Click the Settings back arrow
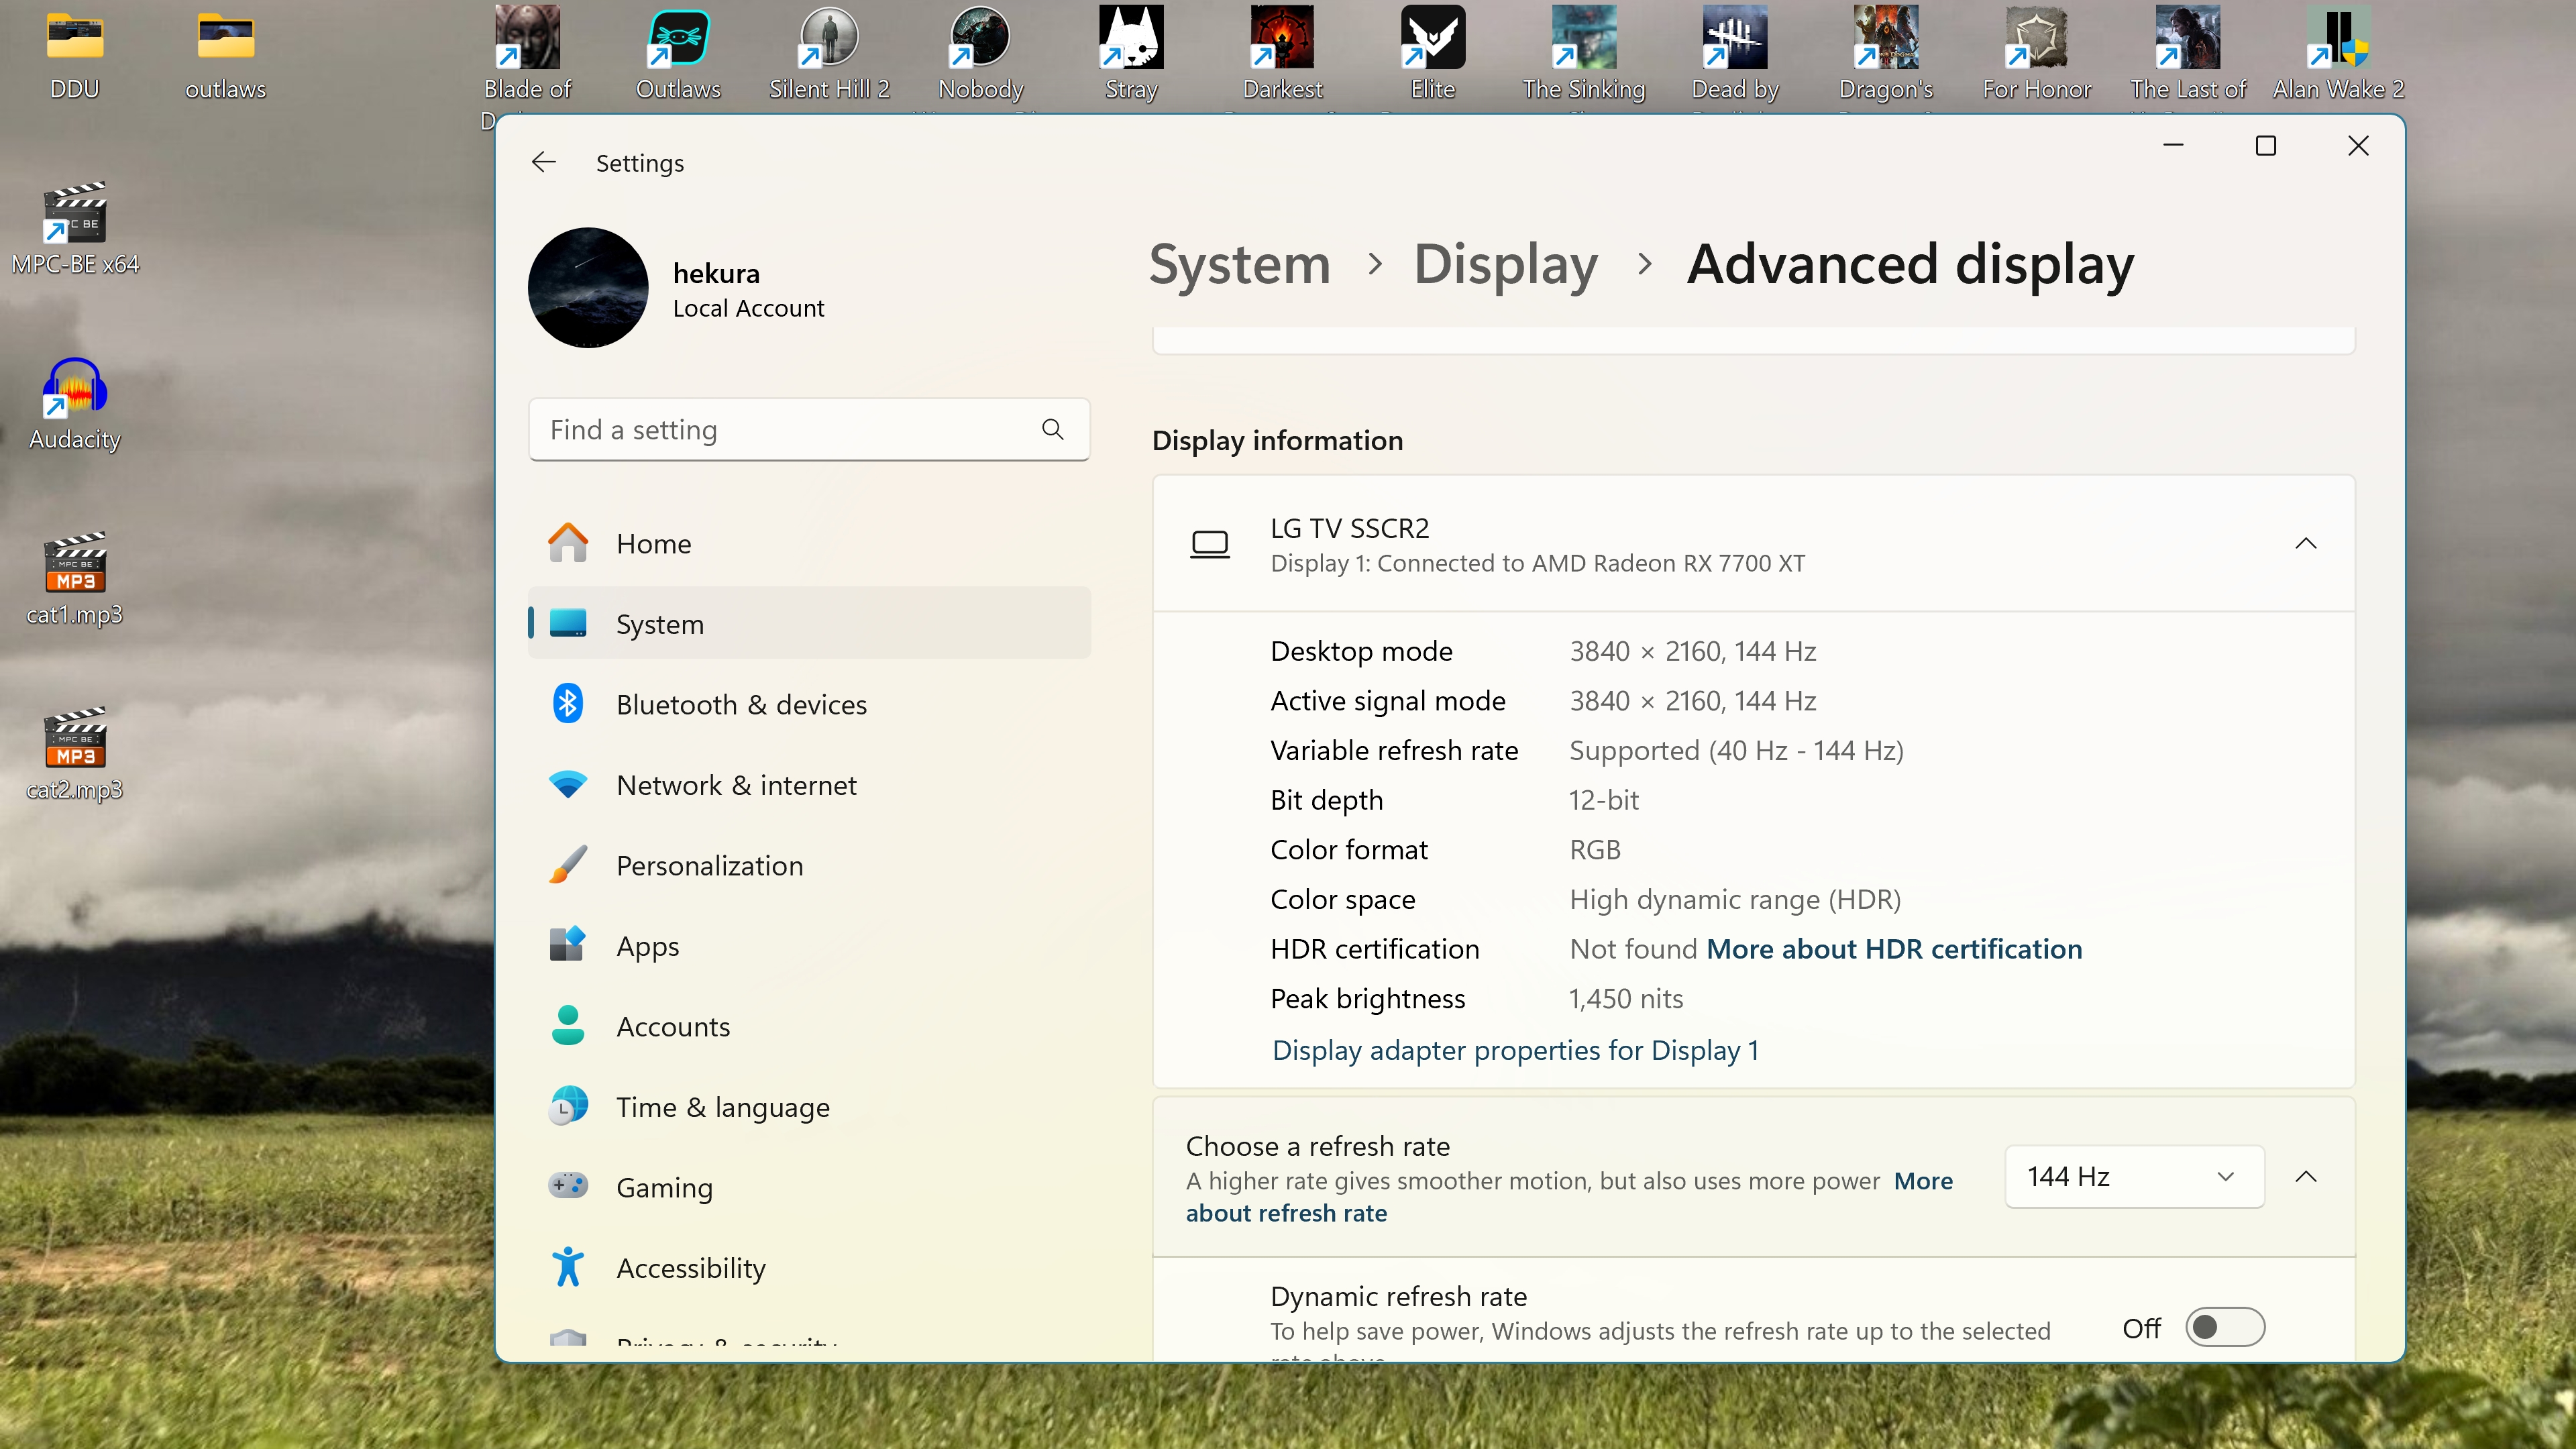This screenshot has width=2576, height=1449. [x=543, y=162]
